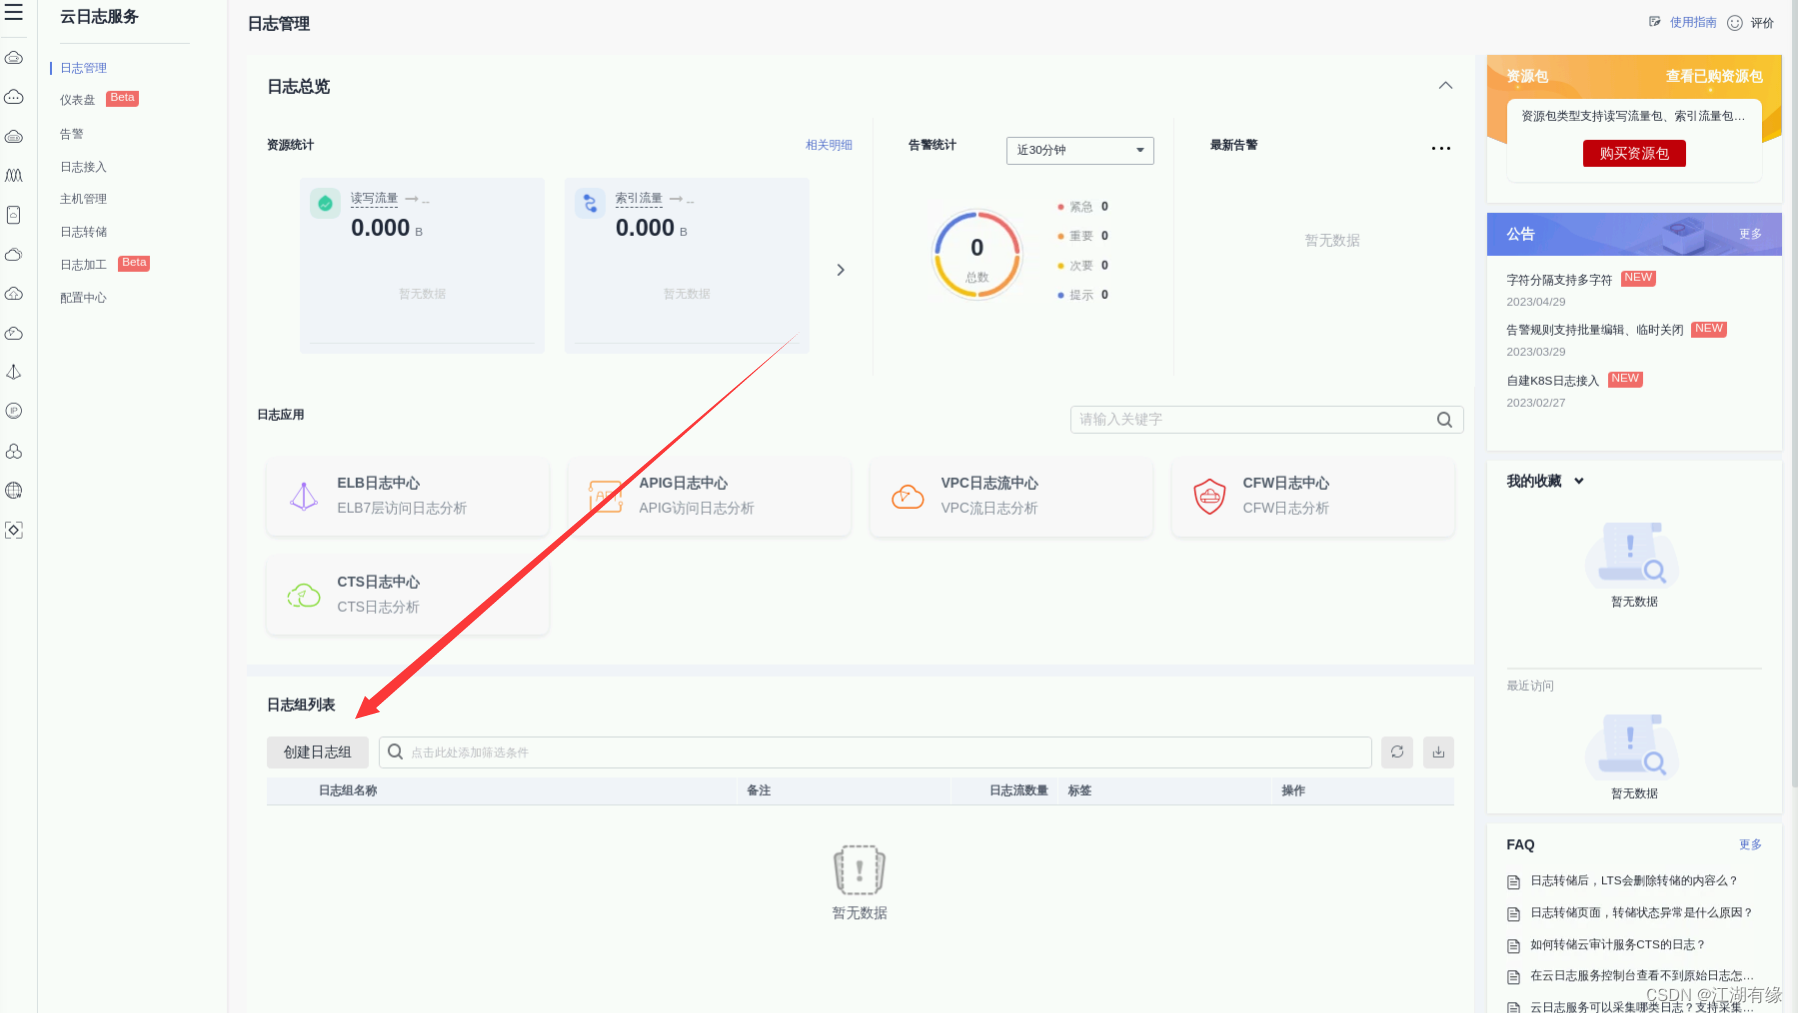Screen dimensions: 1798x1013
Task: Collapse the 日志总览 panel
Action: 1446,86
